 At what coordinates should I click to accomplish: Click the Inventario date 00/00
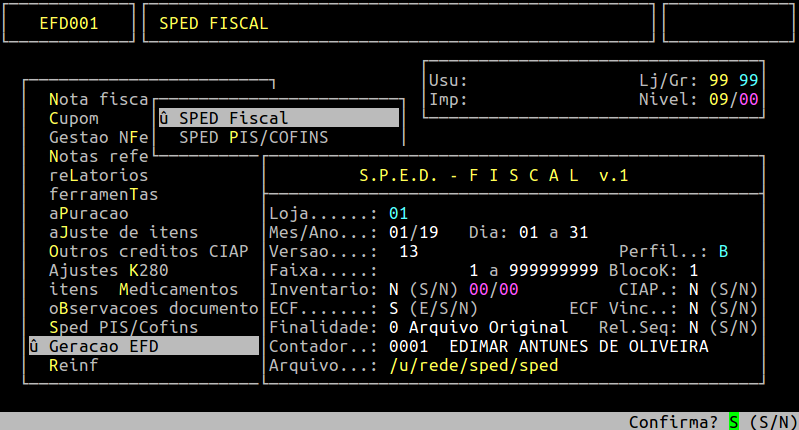click(493, 289)
